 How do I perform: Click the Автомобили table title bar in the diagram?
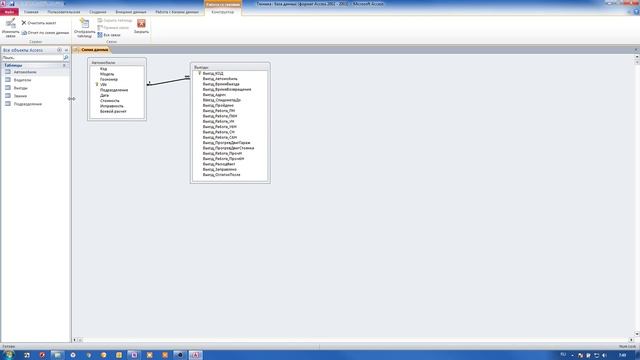[x=117, y=62]
